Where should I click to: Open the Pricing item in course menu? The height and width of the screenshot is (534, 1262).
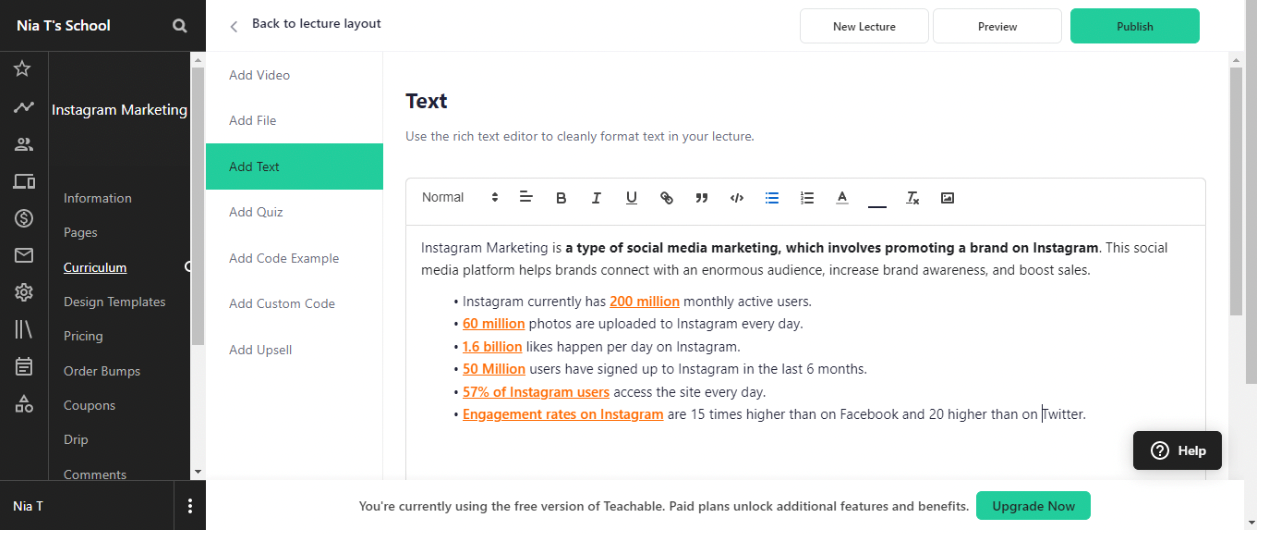pyautogui.click(x=83, y=336)
